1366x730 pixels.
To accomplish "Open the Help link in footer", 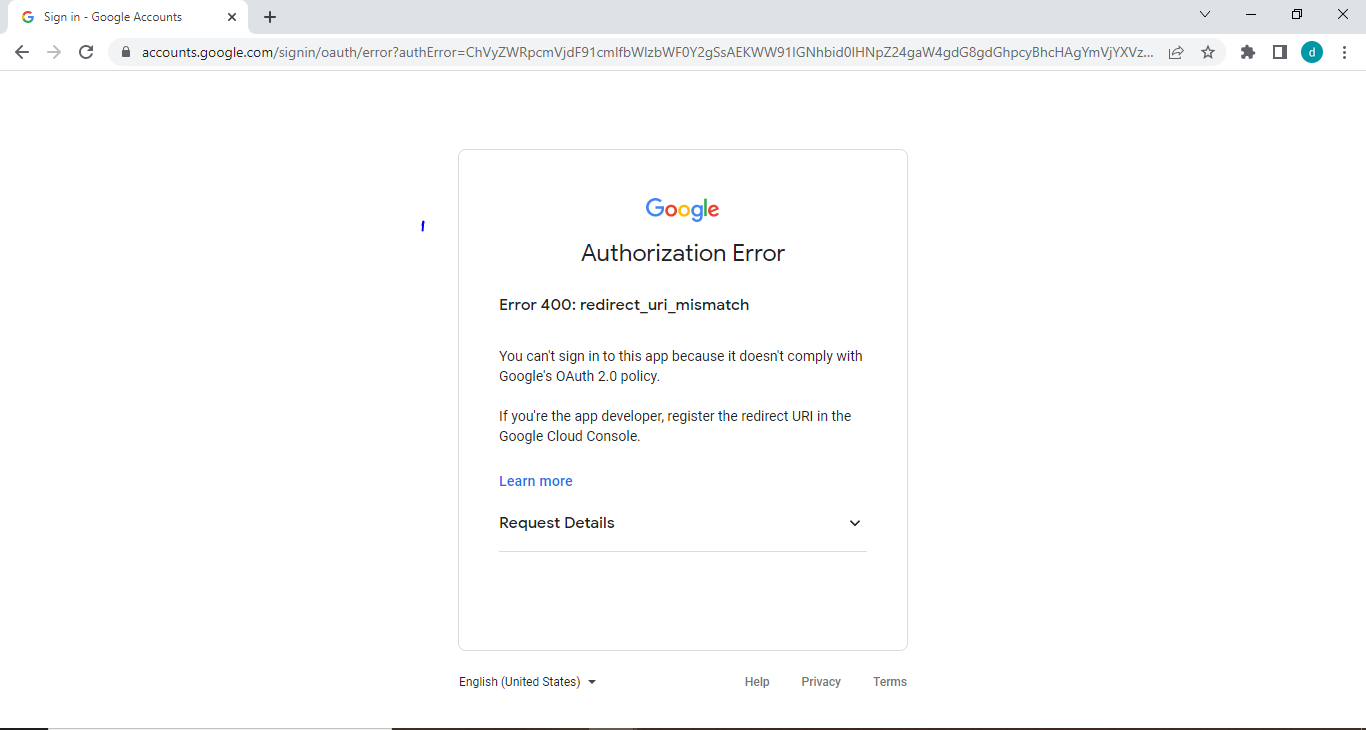I will (x=757, y=682).
